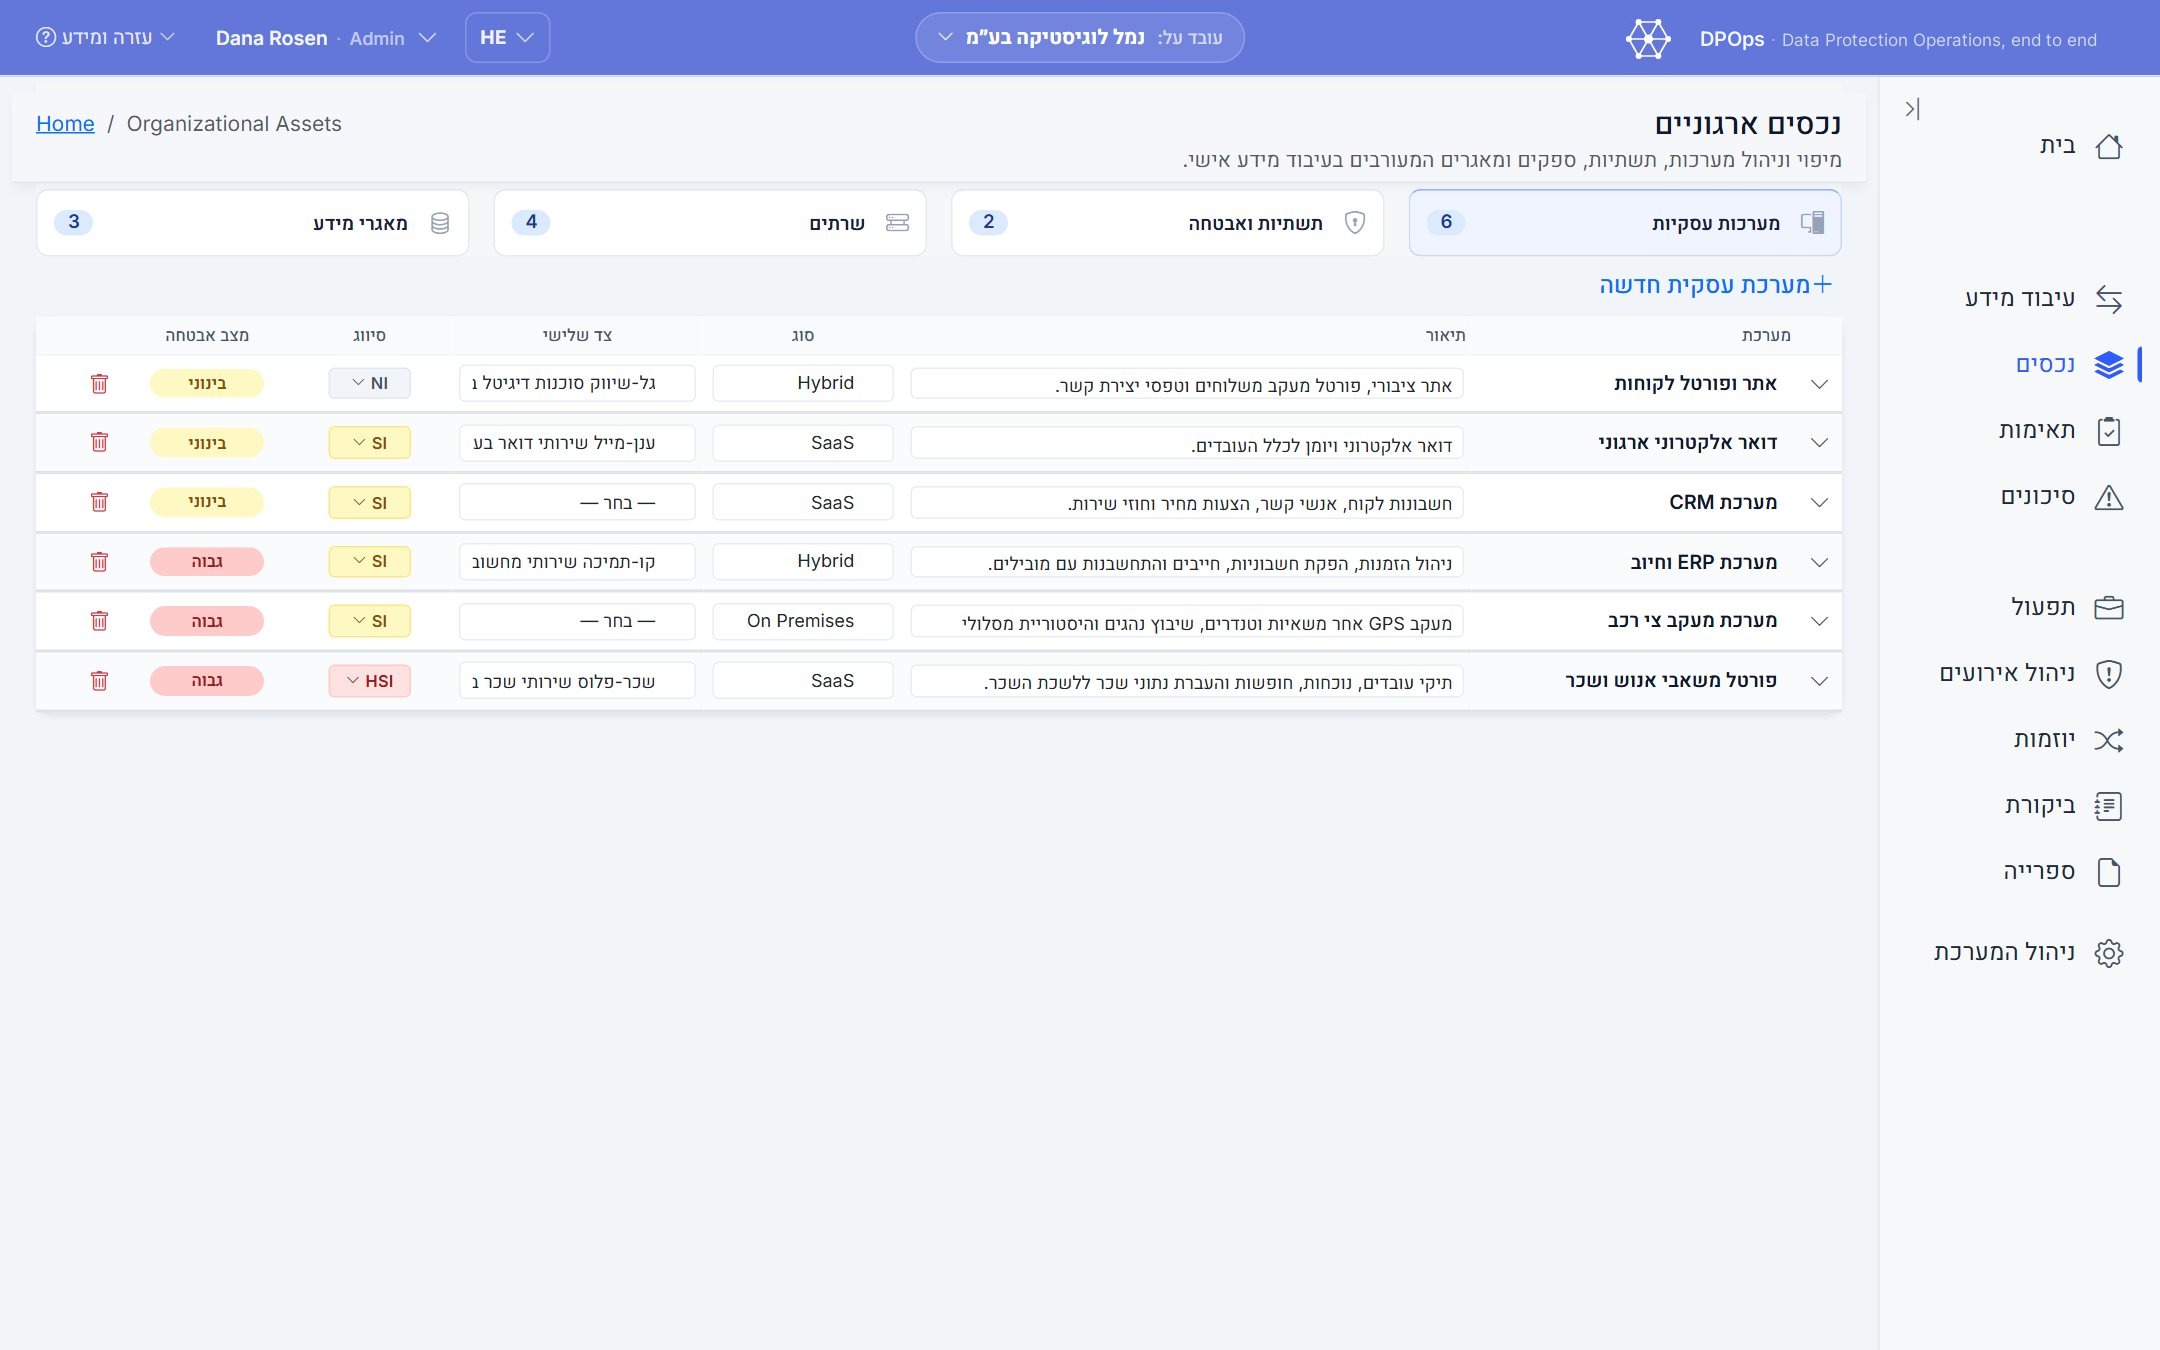Open the ניהול אירועים shield icon

(x=2108, y=674)
